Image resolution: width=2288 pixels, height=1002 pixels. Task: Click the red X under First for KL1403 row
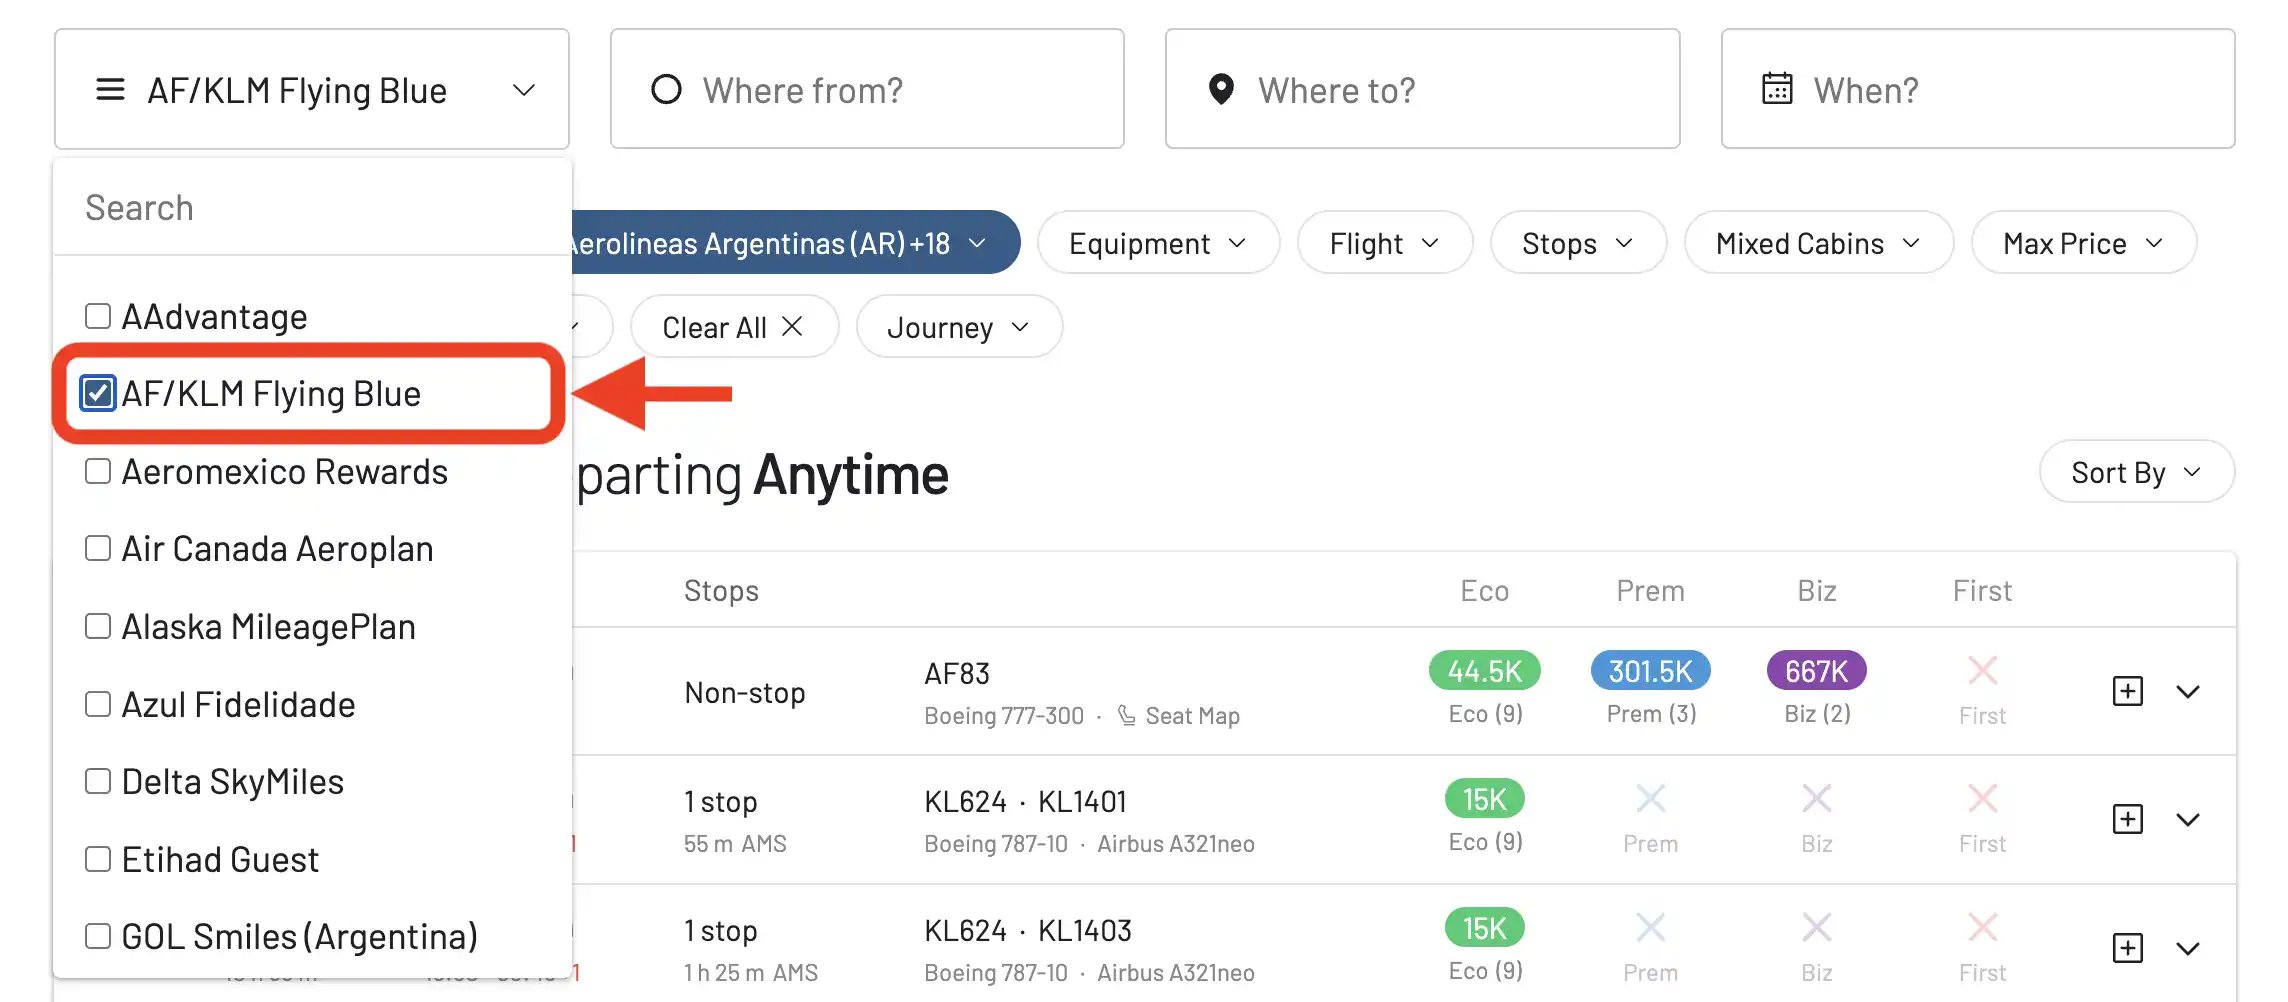(1982, 927)
